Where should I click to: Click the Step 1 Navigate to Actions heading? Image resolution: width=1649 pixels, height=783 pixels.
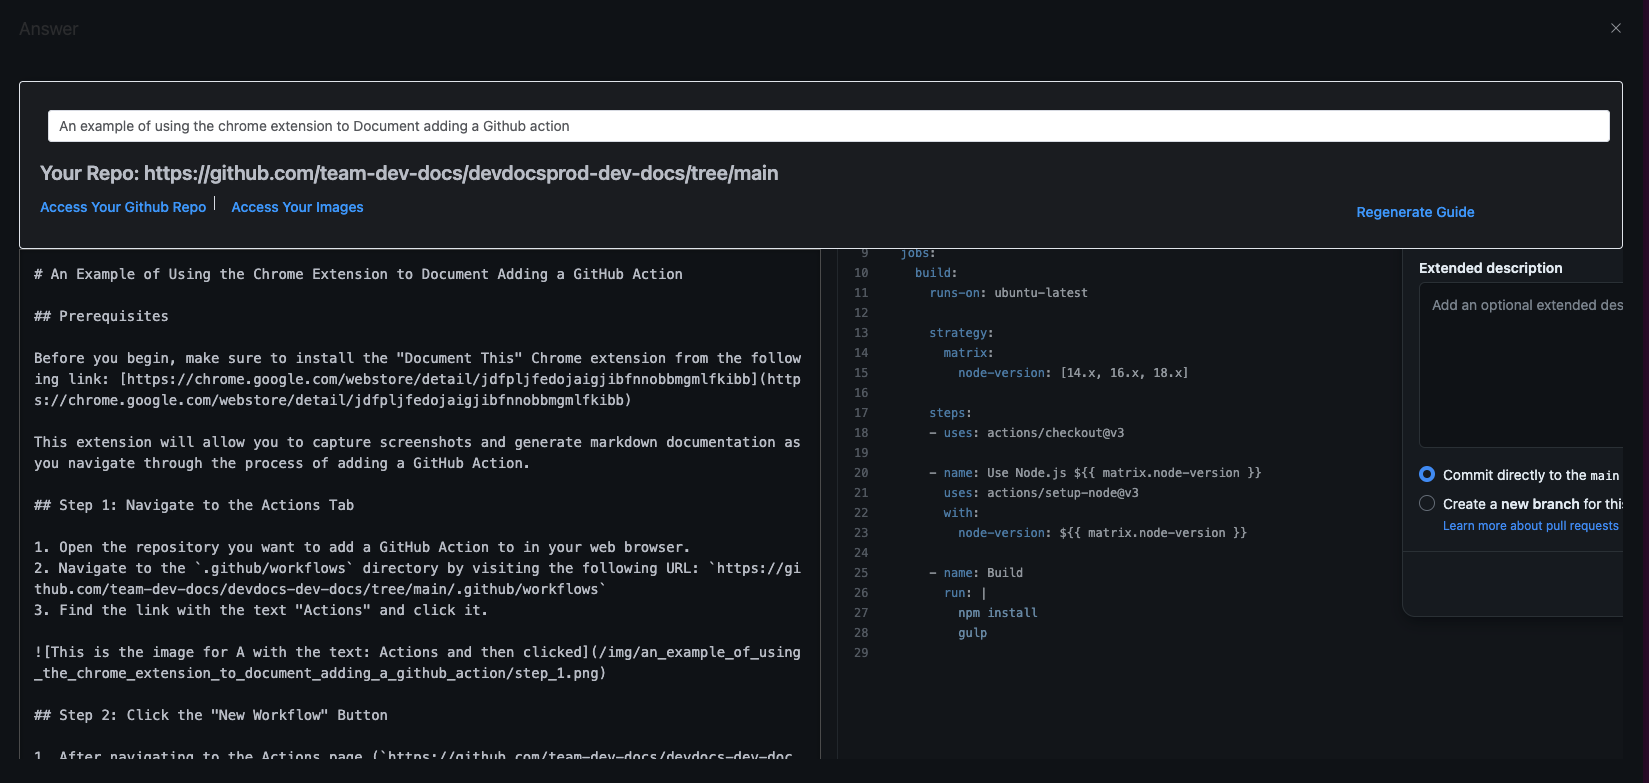point(194,505)
